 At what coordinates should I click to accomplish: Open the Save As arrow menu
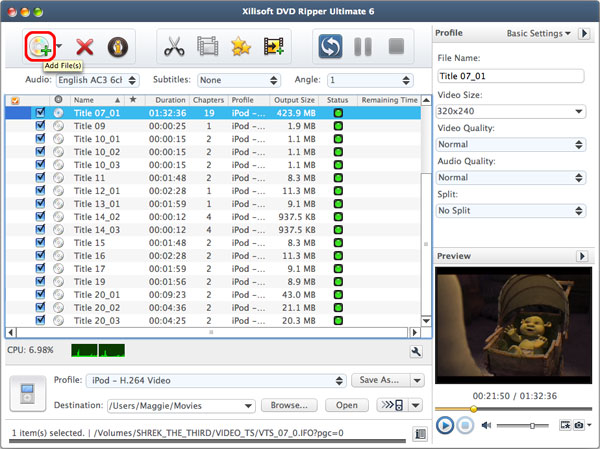point(417,380)
